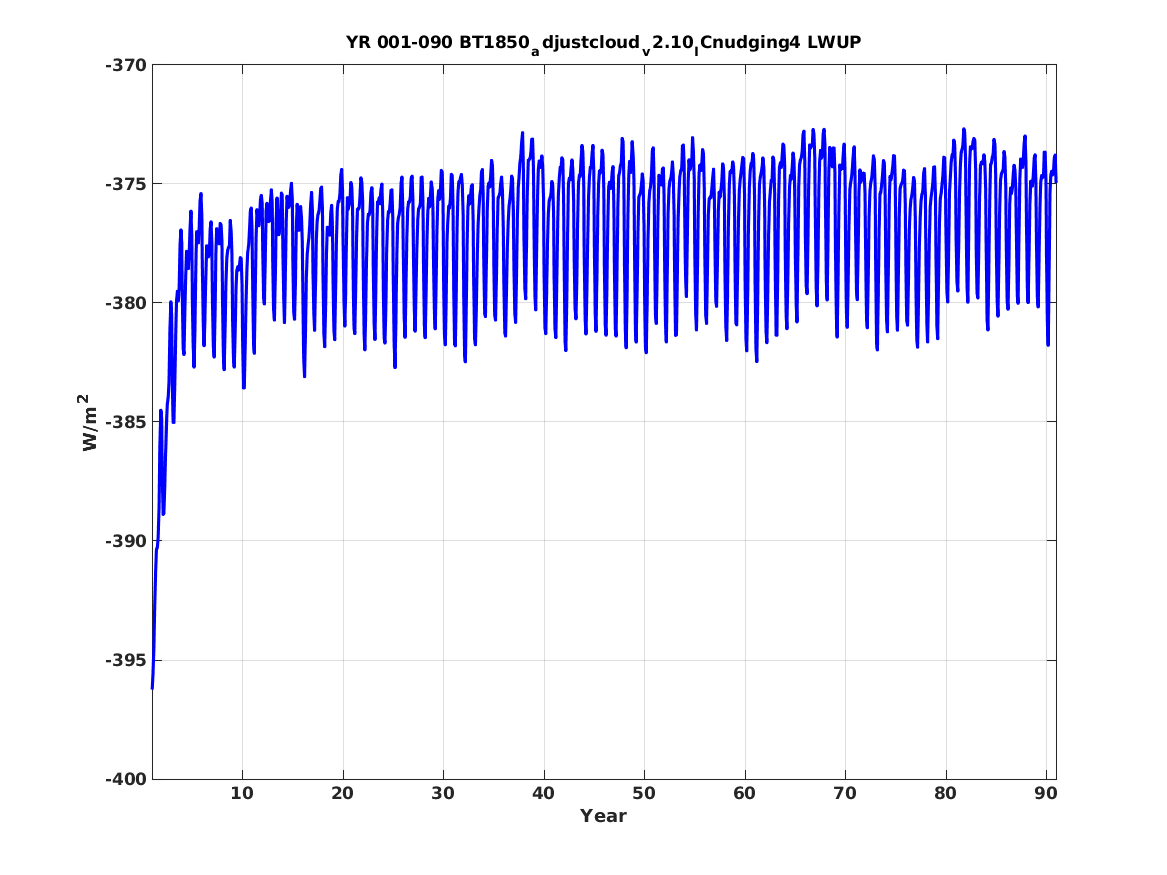Click the y-axis tick label '-370'
Viewport: 1167px width, 875px height.
(x=126, y=65)
